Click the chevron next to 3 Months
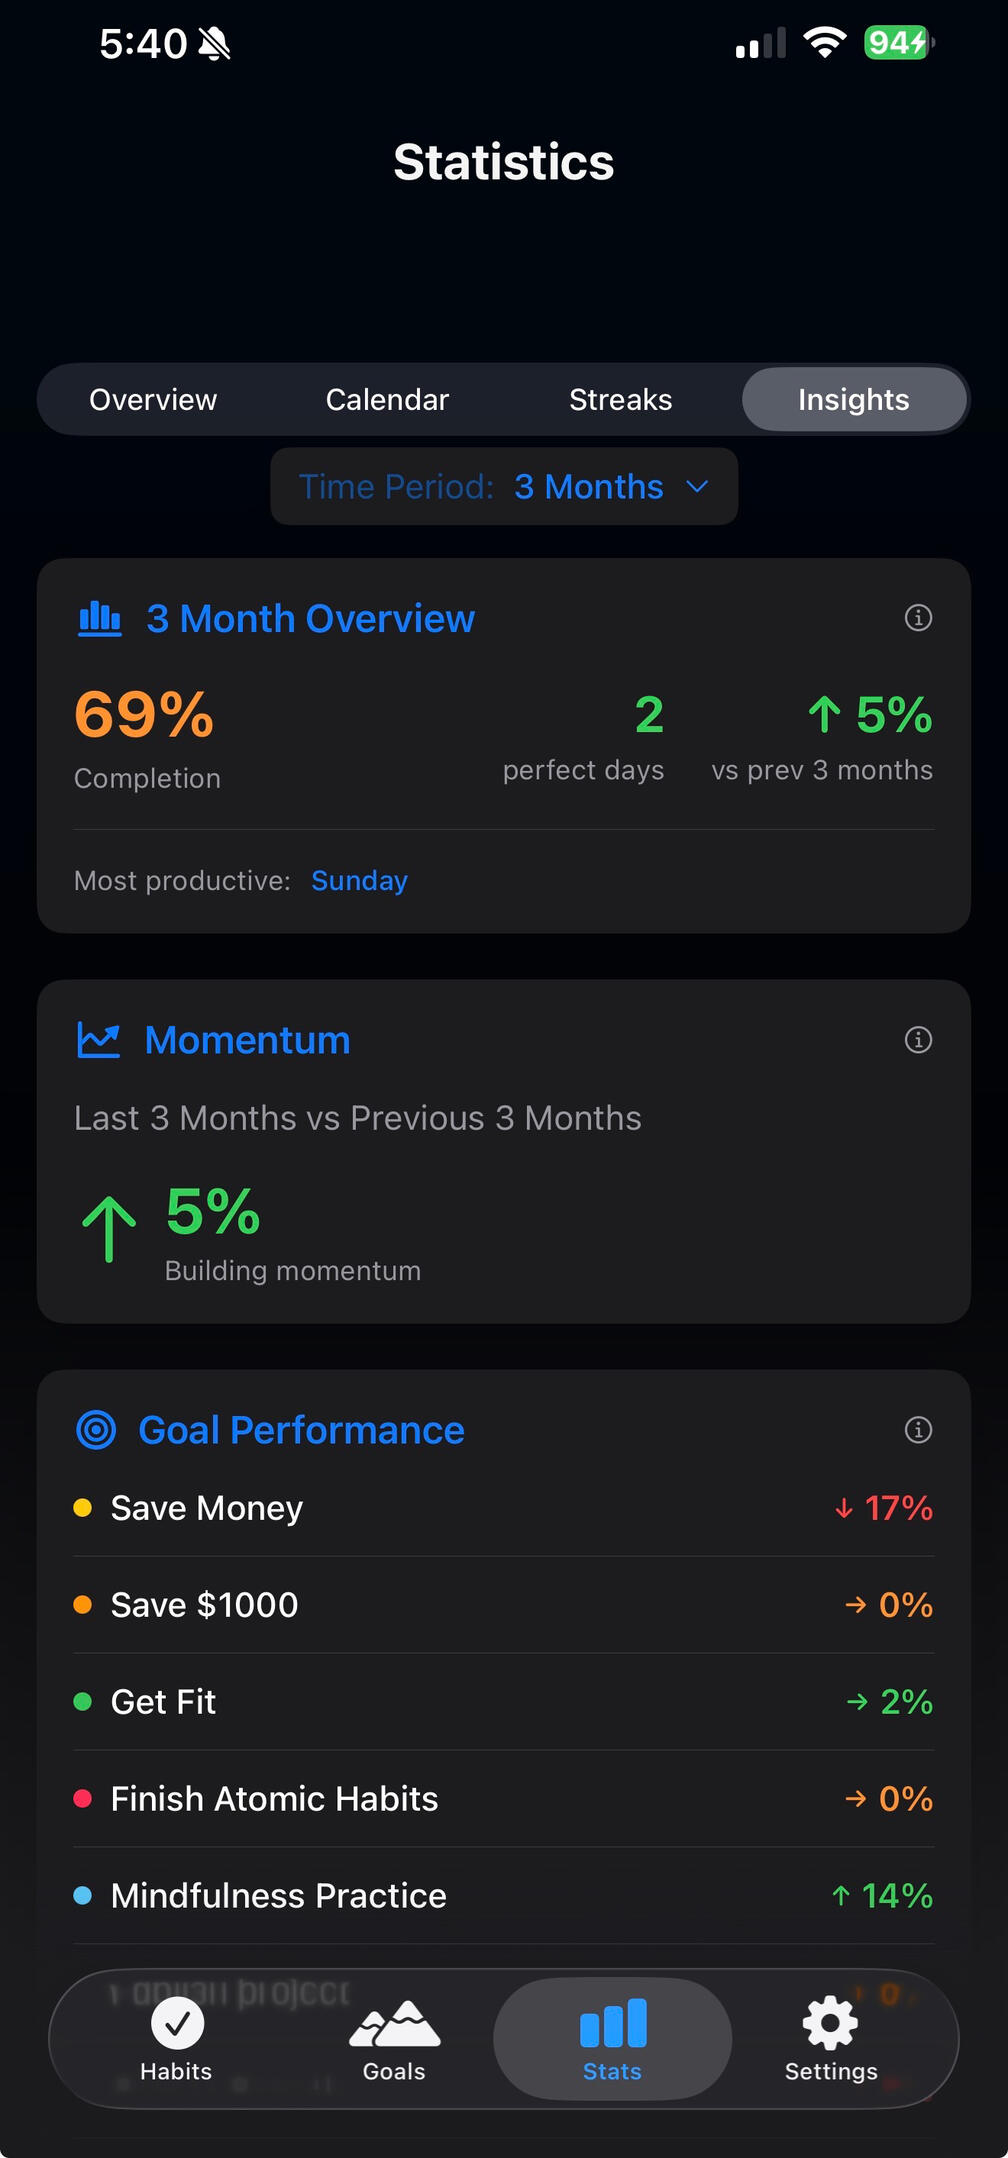1008x2158 pixels. 698,487
